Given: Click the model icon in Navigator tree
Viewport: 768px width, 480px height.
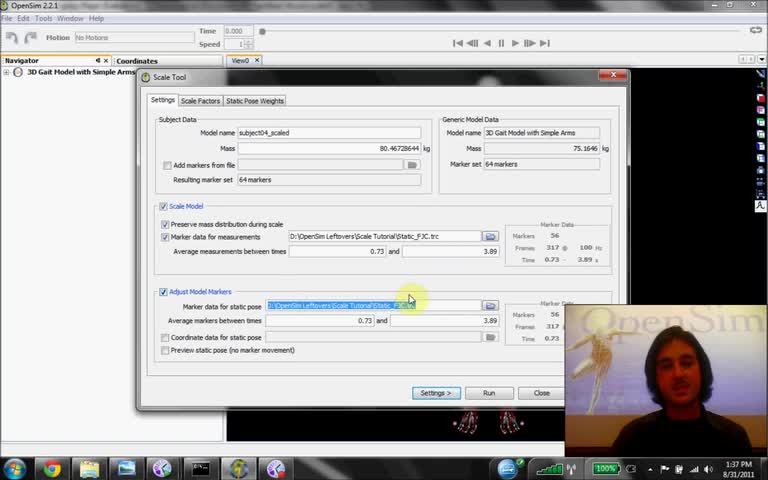Looking at the screenshot, I should click(18, 72).
